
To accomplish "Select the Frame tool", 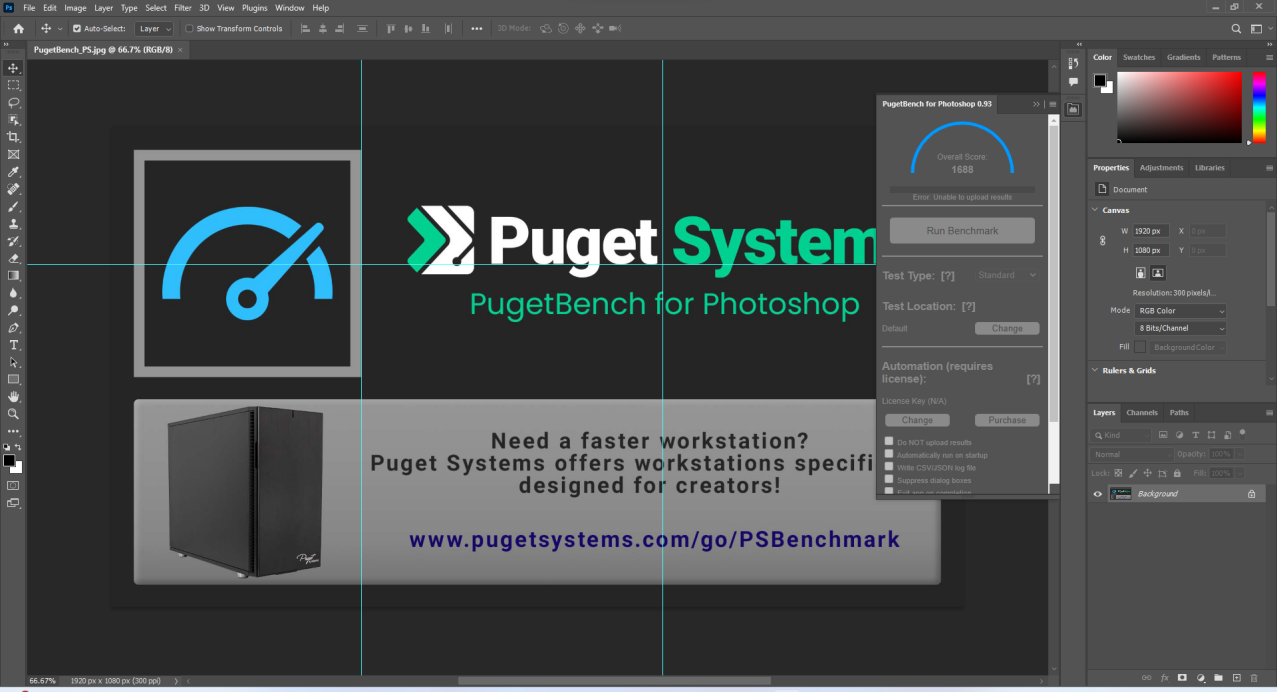I will click(13, 154).
